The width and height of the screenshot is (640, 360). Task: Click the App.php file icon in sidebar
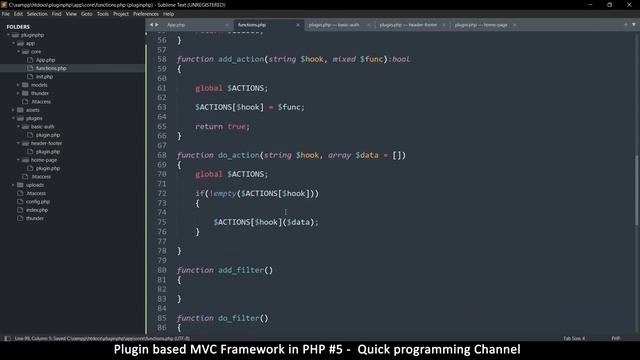tap(30, 60)
